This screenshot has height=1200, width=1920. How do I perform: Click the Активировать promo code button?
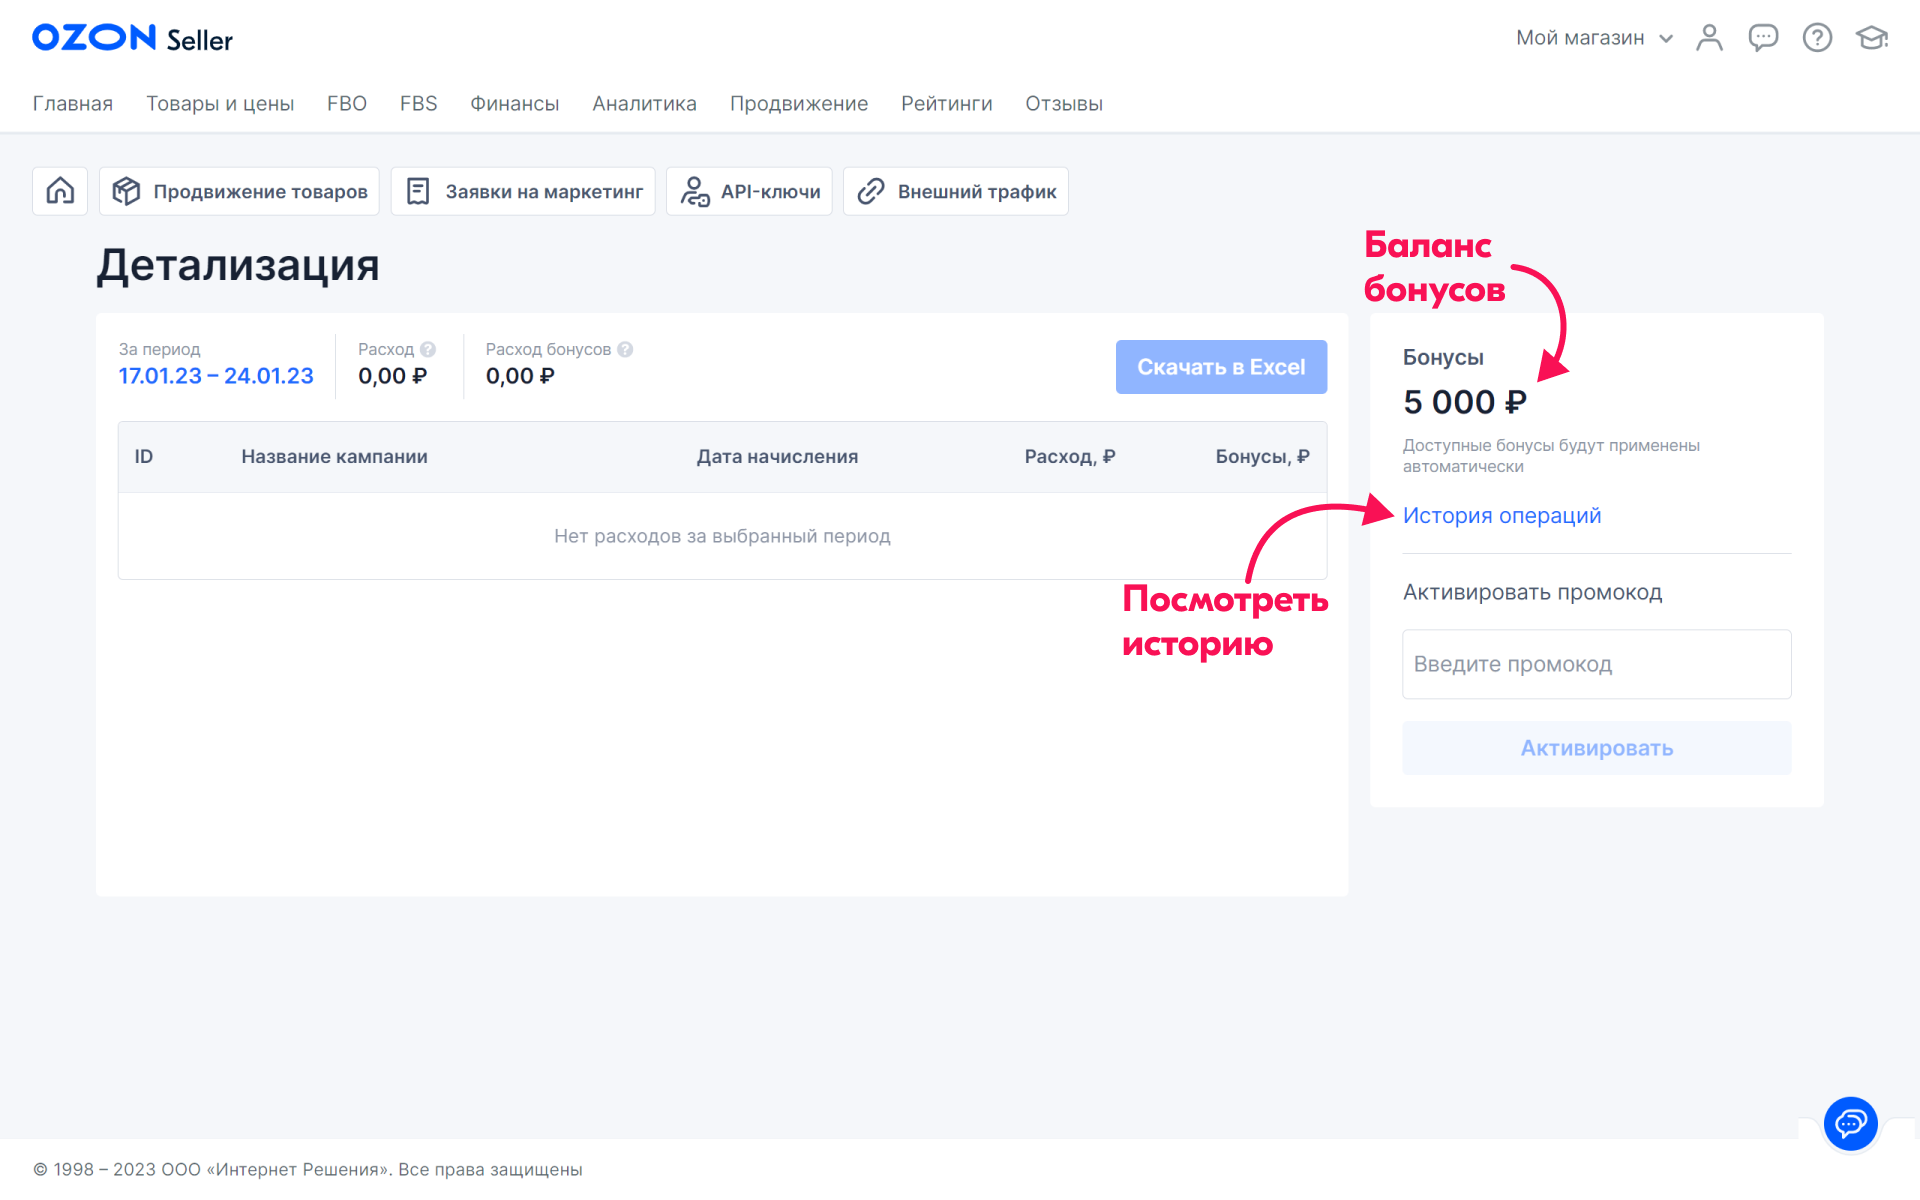point(1596,748)
